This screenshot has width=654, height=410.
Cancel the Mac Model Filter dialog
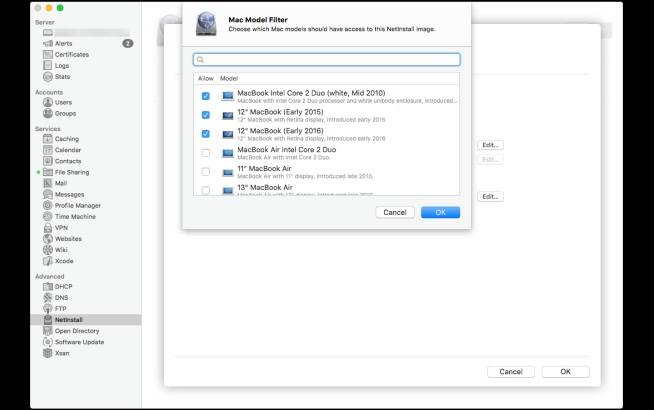coord(394,212)
